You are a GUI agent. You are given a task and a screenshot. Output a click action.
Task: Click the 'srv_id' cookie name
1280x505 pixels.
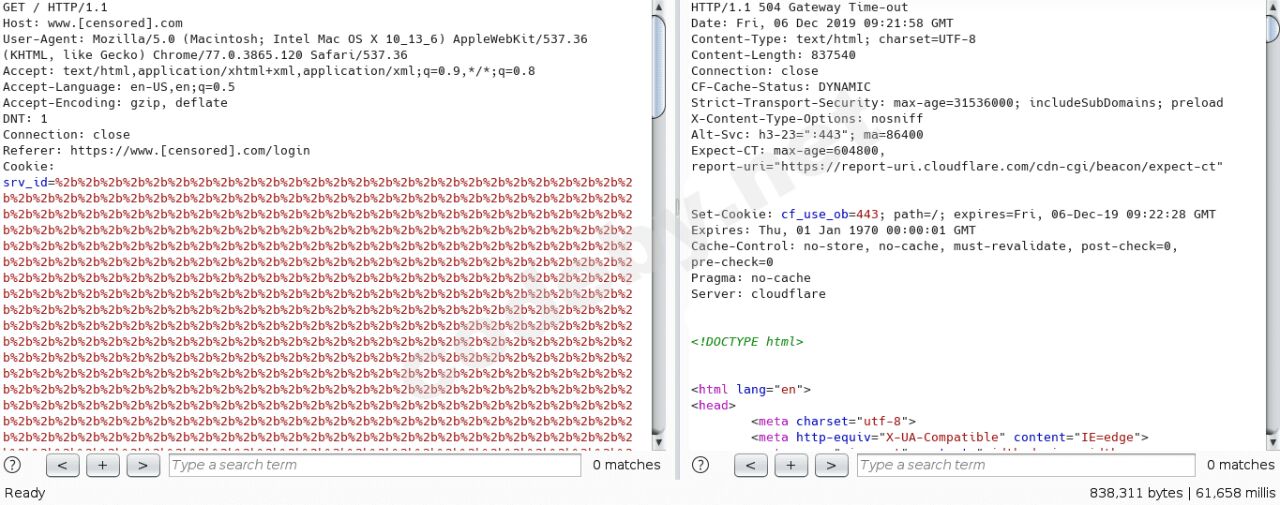(25, 183)
